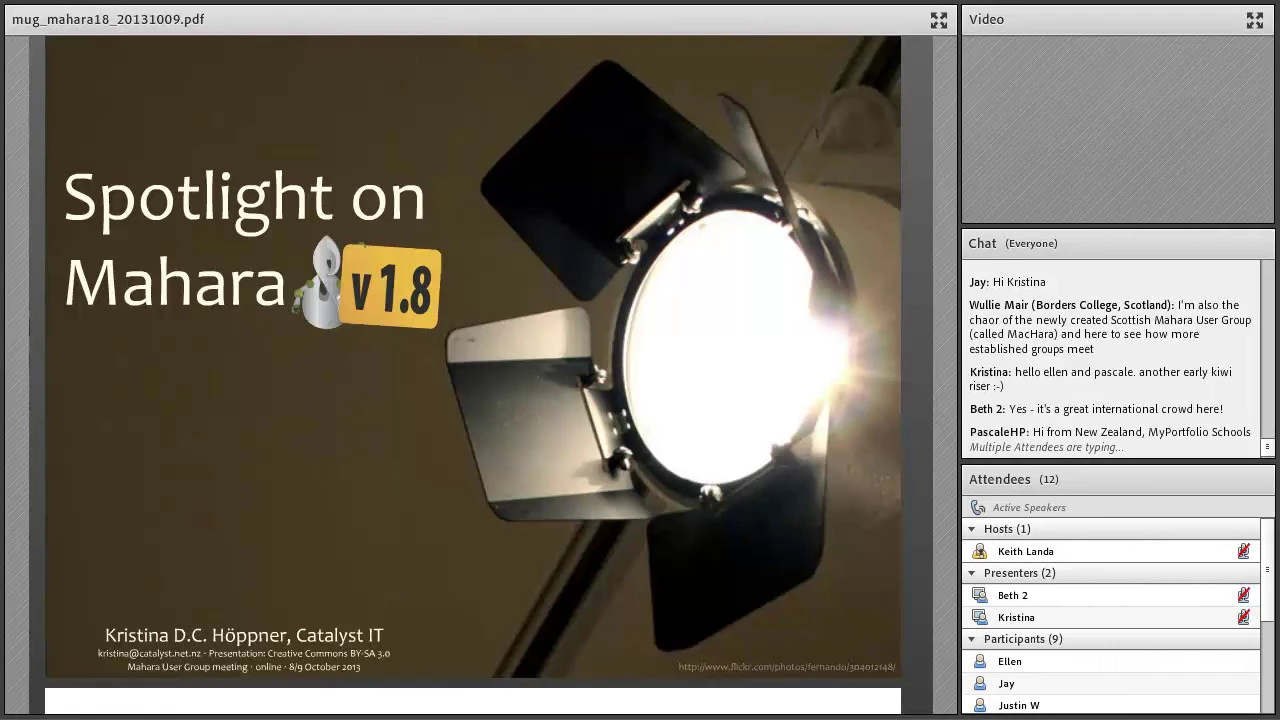1280x720 pixels.
Task: Select Ellen in the attendee list
Action: tap(1111, 662)
